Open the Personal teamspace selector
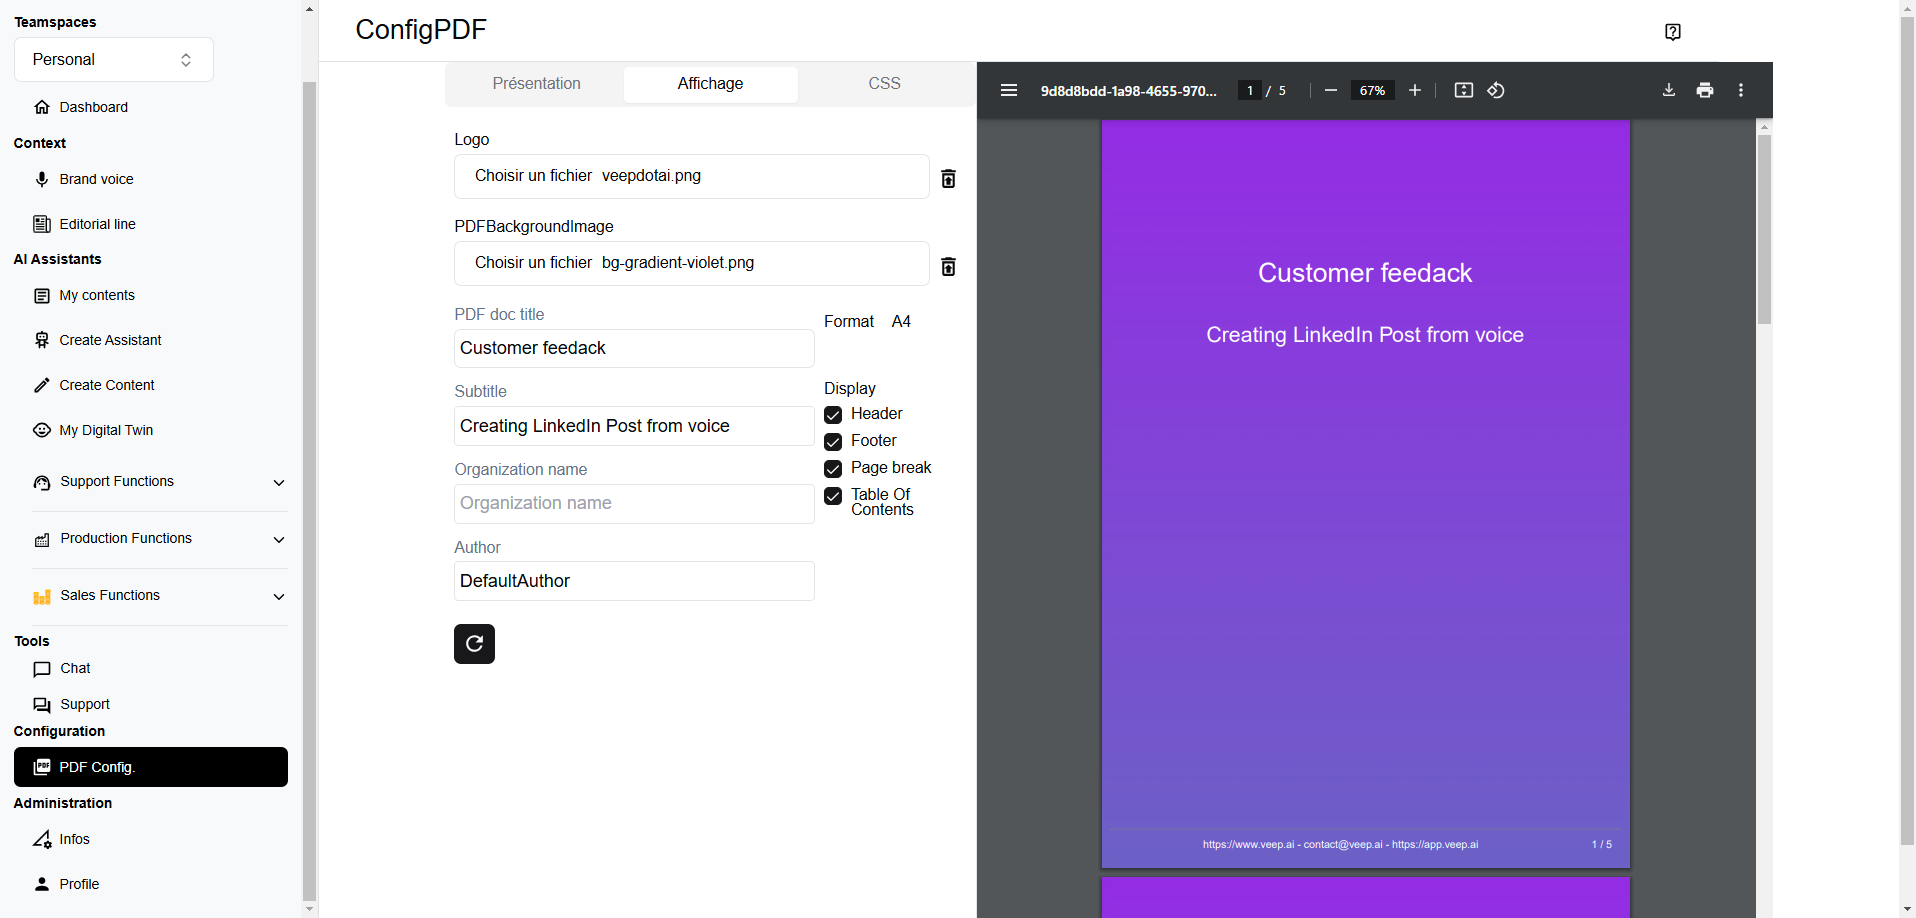The width and height of the screenshot is (1916, 918). 114,60
